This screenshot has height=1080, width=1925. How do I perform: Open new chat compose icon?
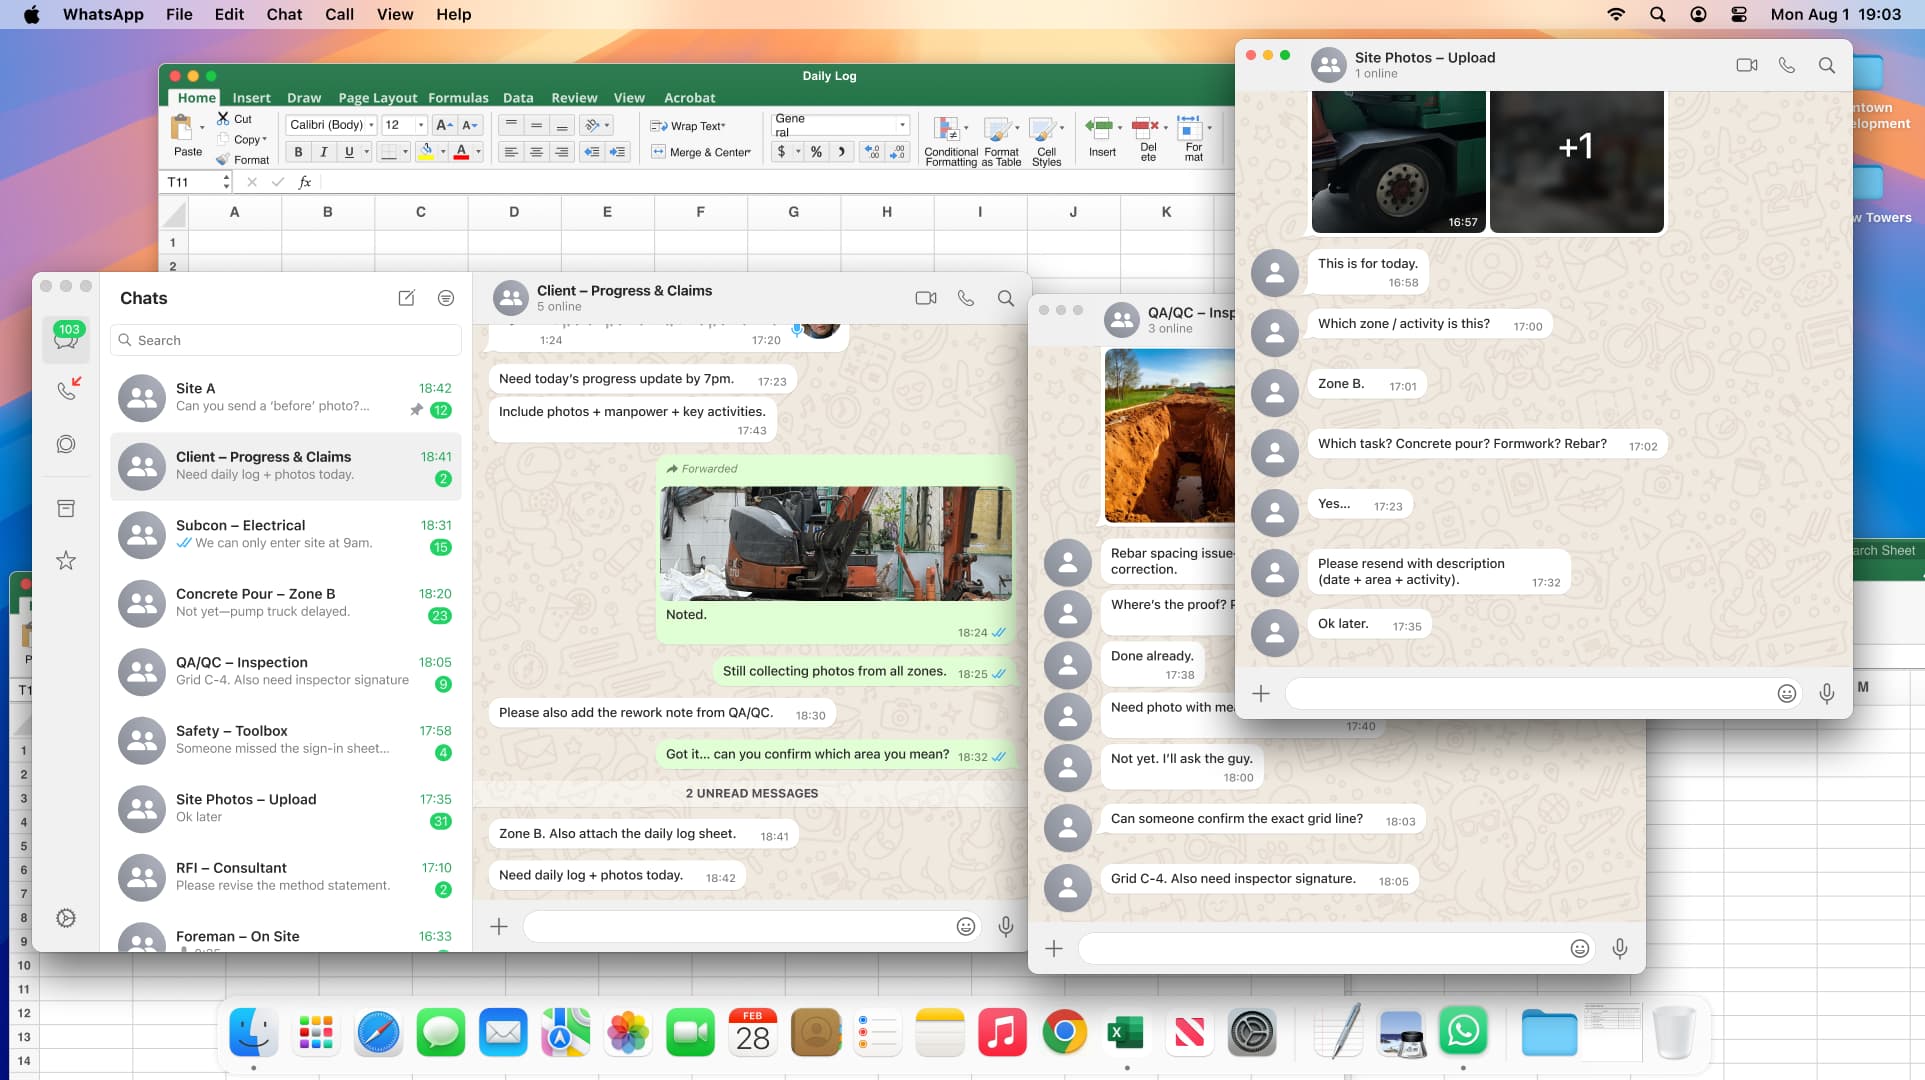point(406,298)
